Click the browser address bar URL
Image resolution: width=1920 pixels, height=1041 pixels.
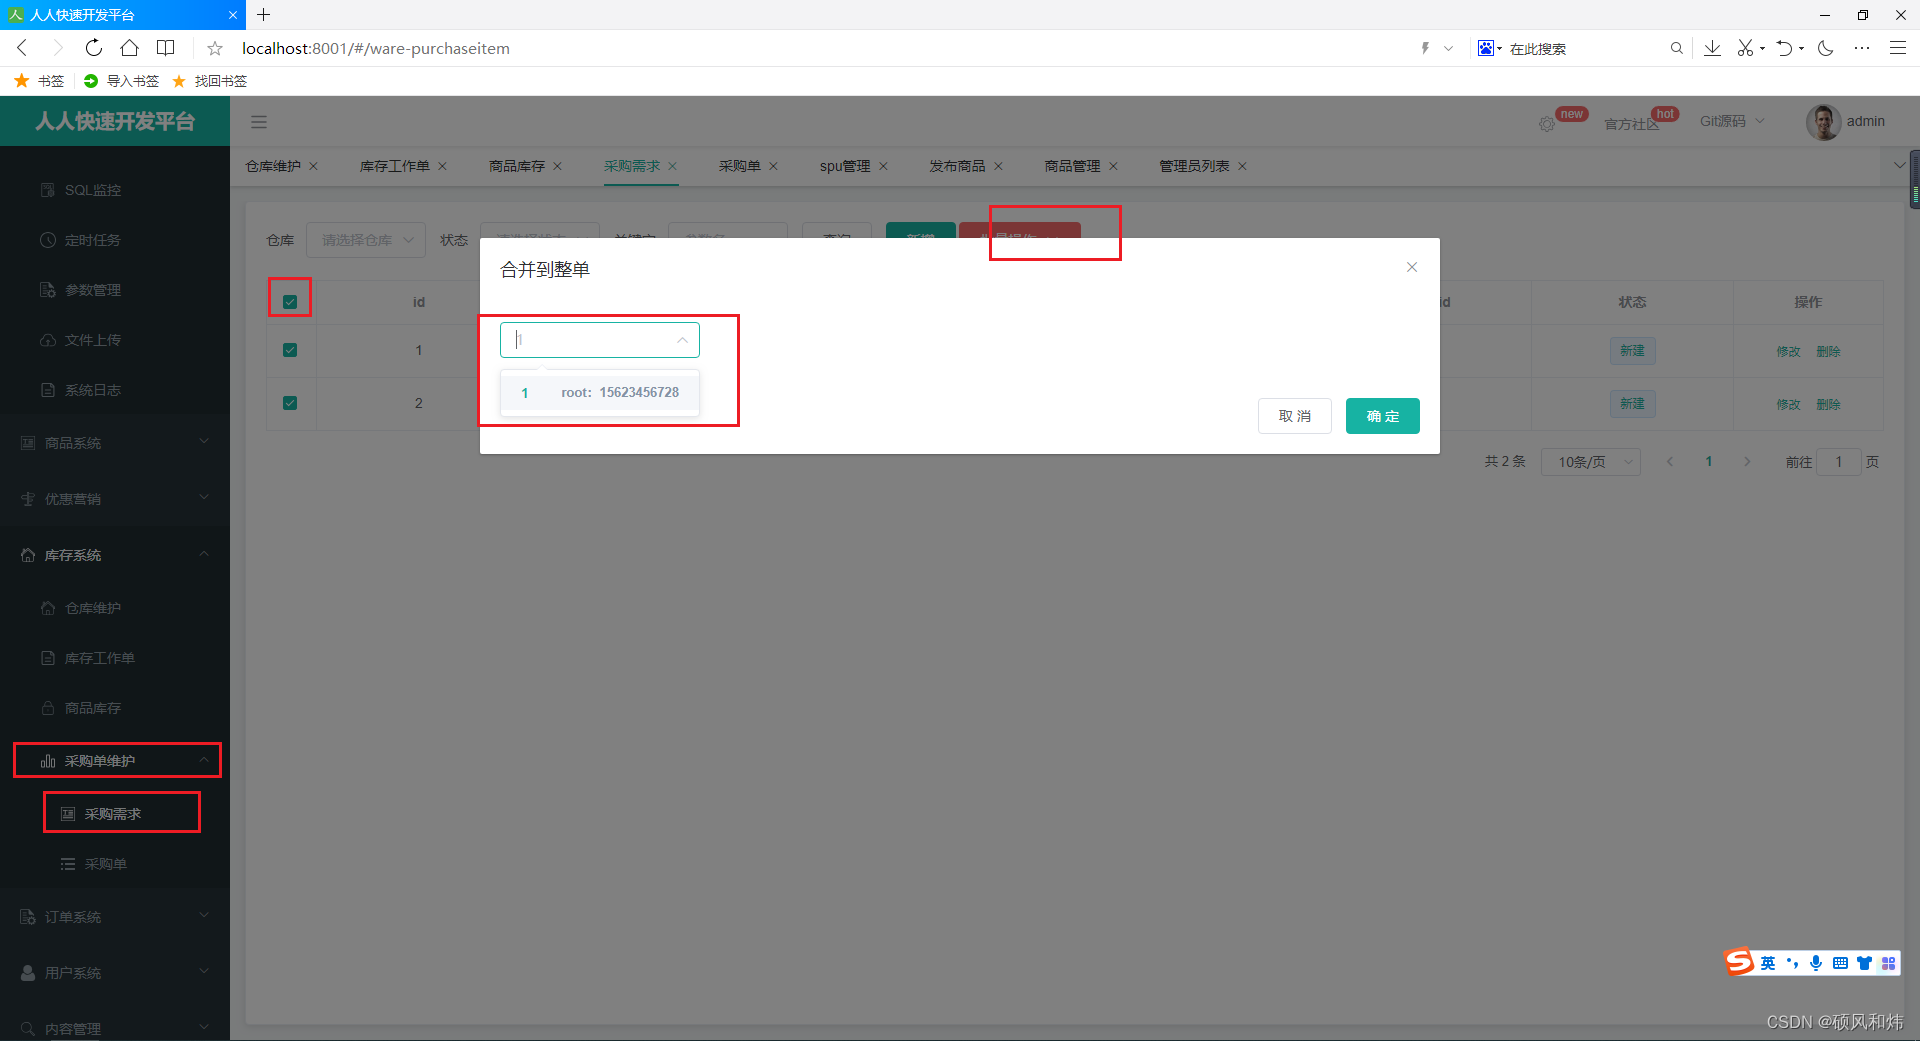pyautogui.click(x=376, y=48)
